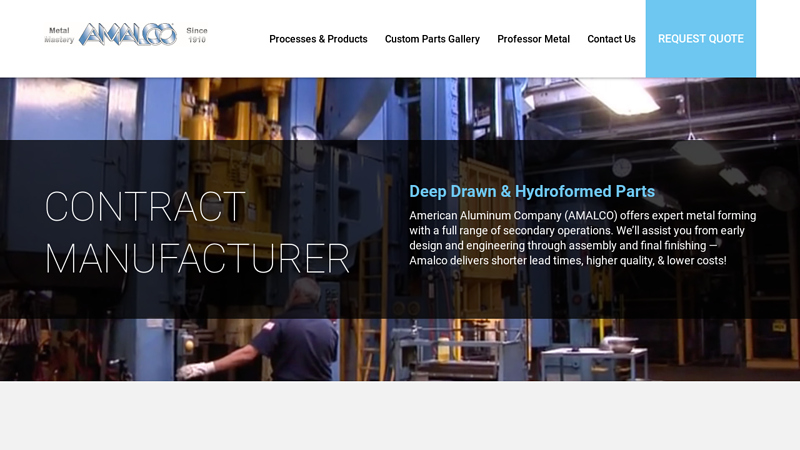800x450 pixels.
Task: Open Custom Parts Gallery page
Action: [432, 39]
